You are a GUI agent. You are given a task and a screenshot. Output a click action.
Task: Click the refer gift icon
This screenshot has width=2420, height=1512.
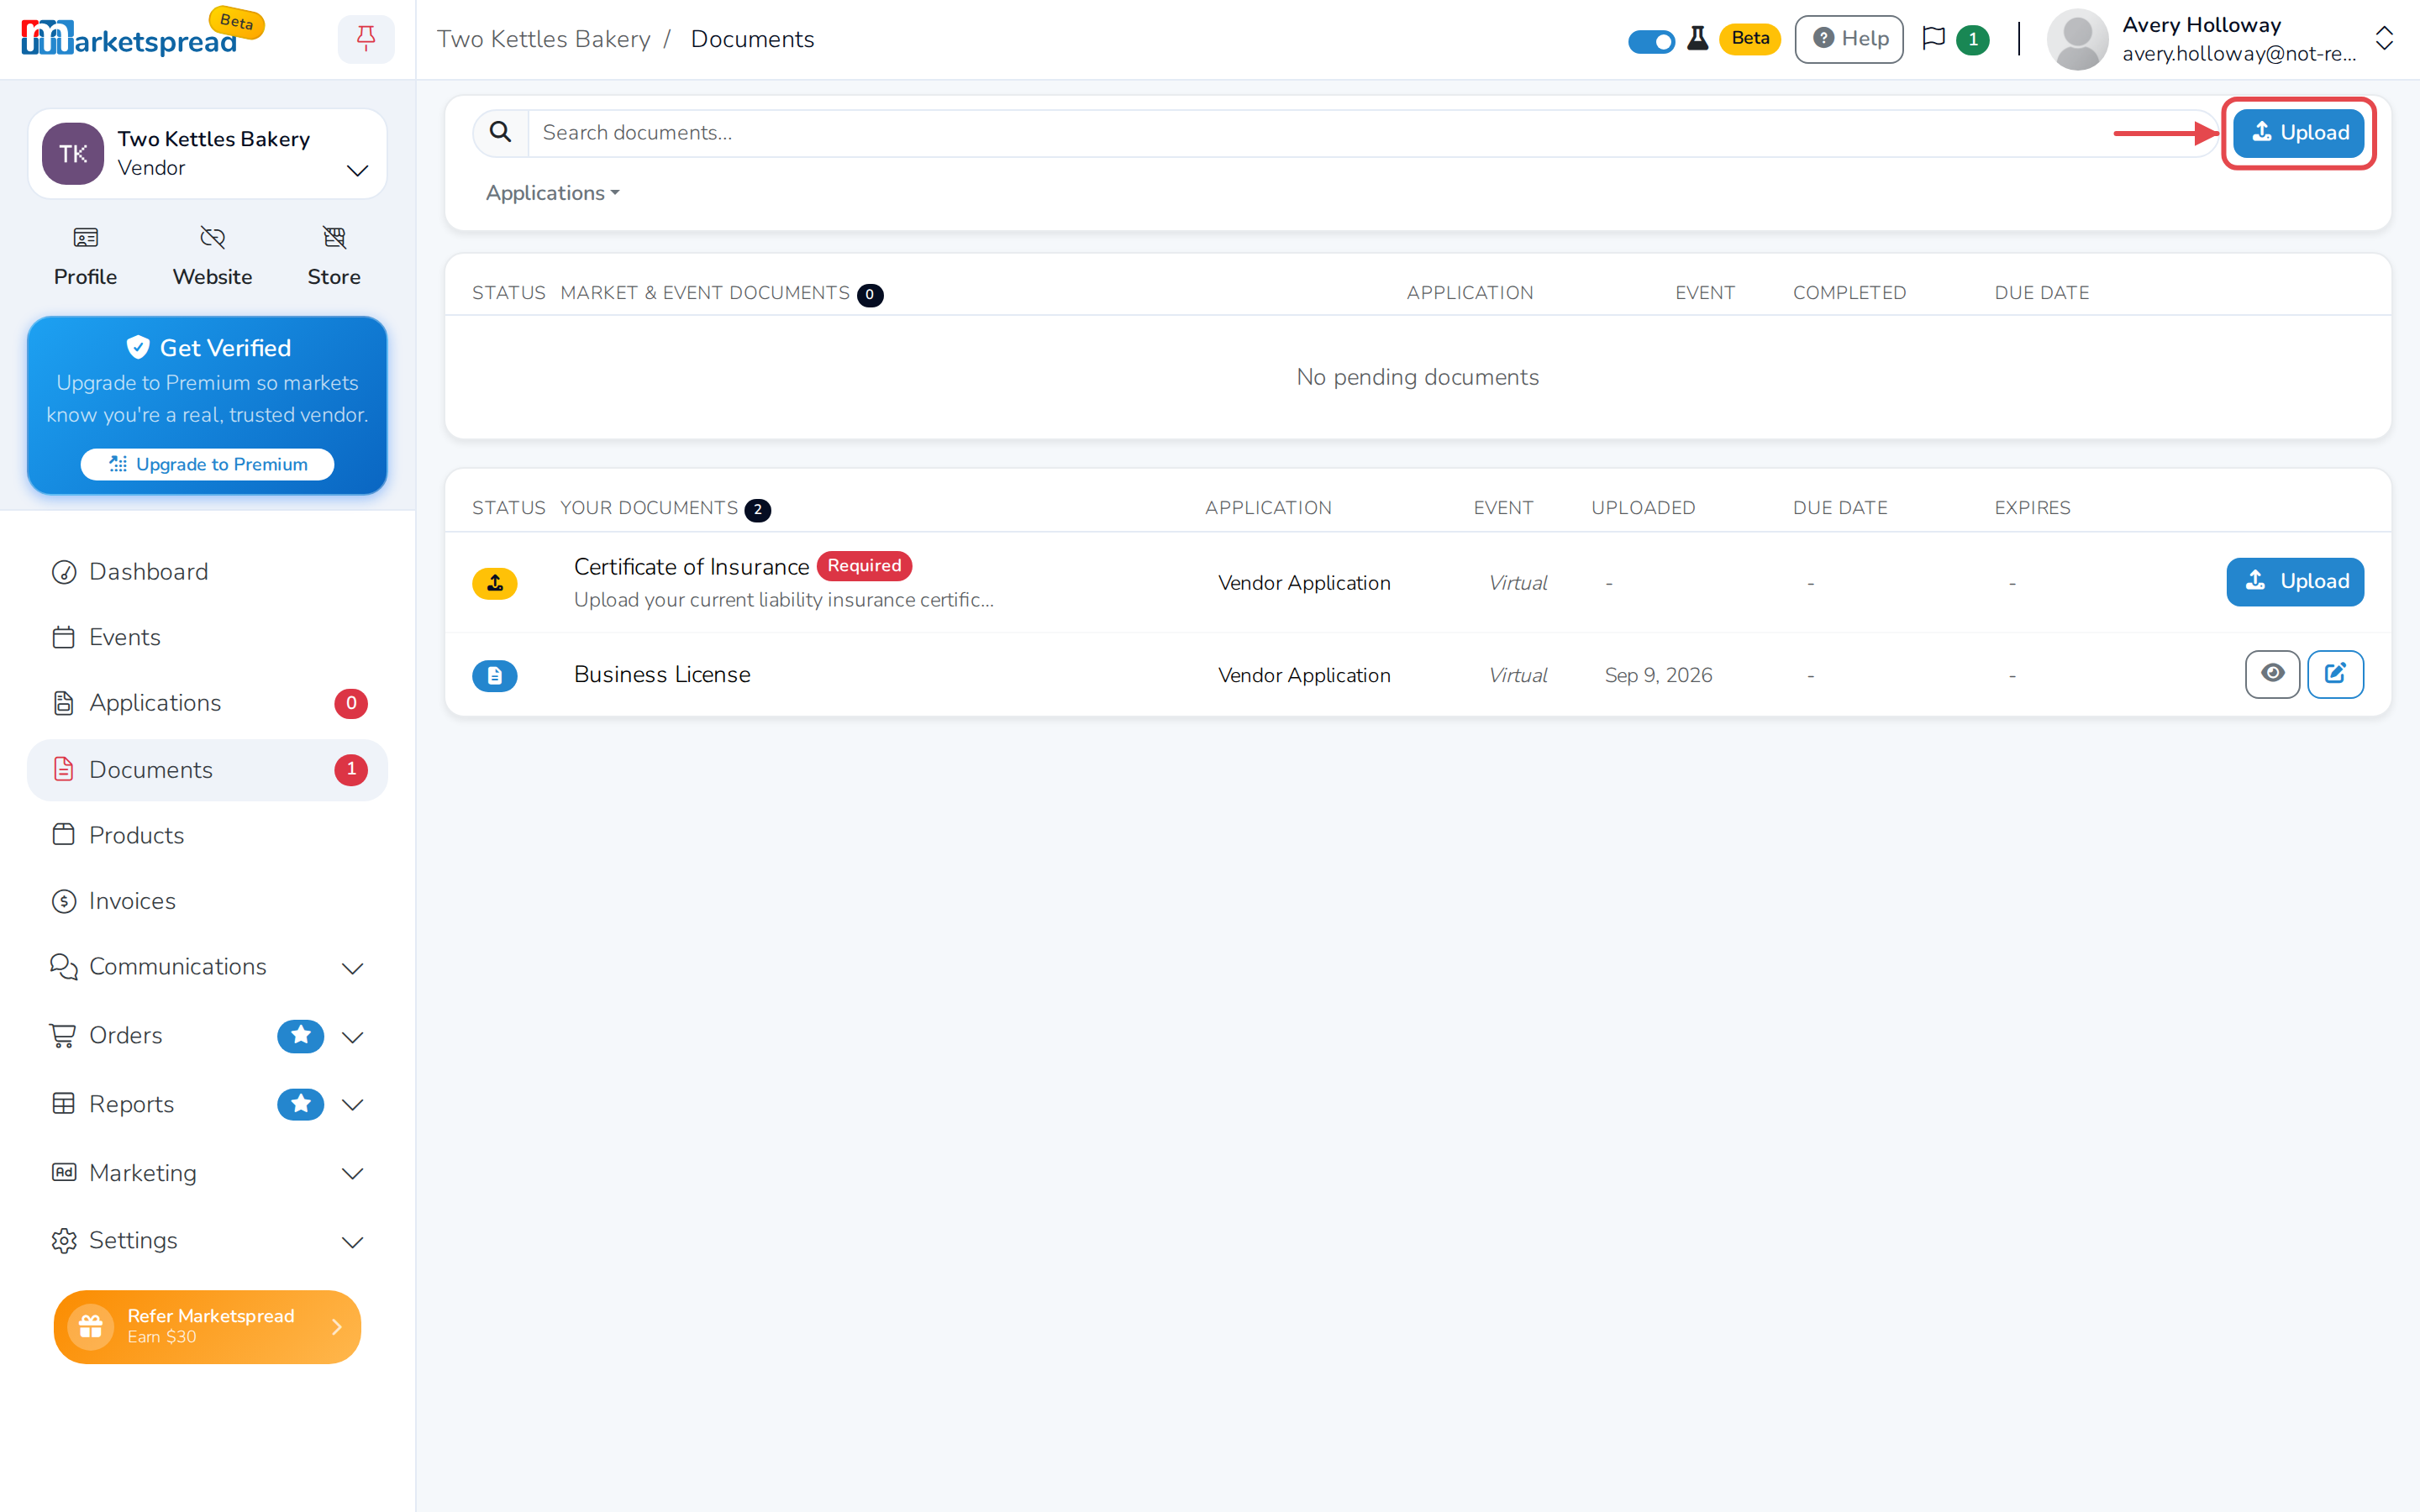(91, 1326)
